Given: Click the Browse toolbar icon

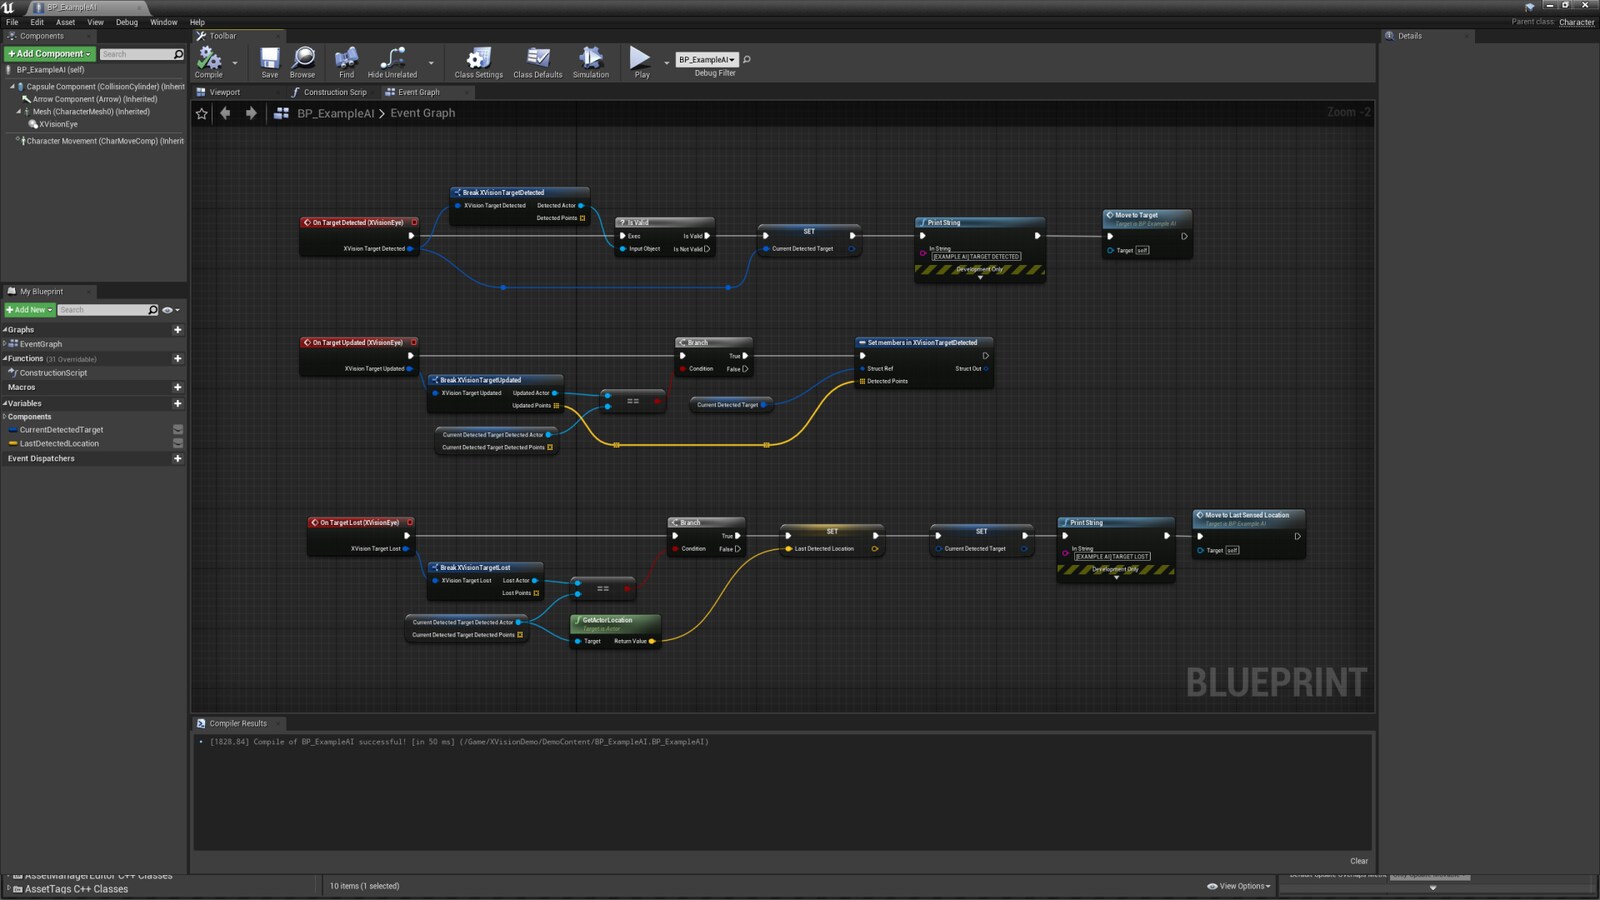Looking at the screenshot, I should 303,60.
